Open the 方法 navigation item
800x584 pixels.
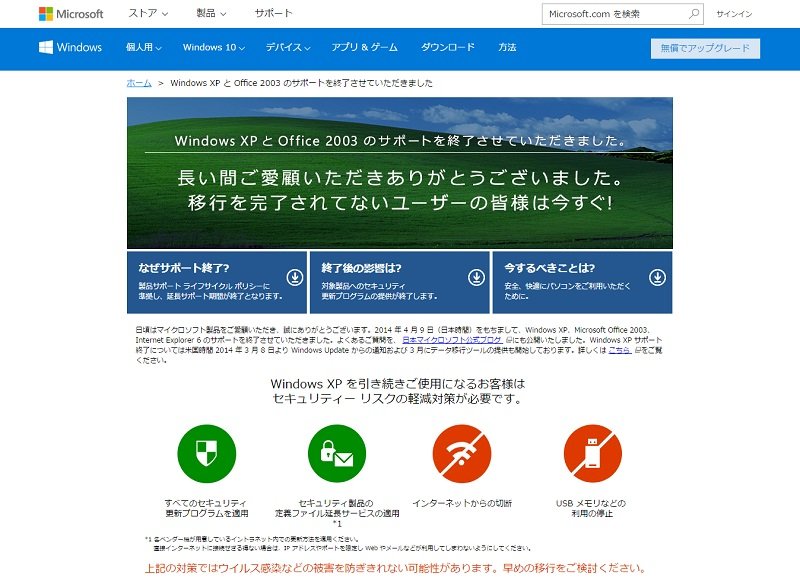point(507,47)
